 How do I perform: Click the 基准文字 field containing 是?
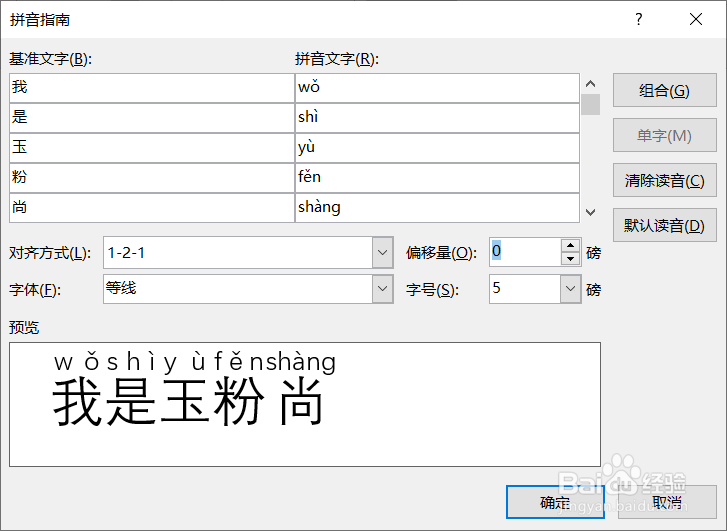pos(152,118)
